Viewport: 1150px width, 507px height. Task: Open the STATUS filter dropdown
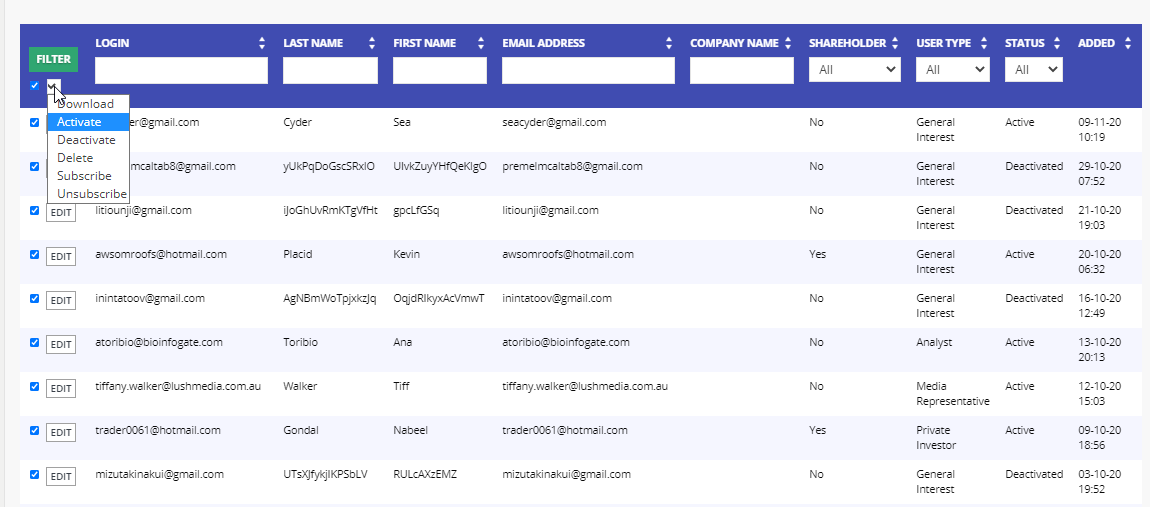click(1033, 70)
